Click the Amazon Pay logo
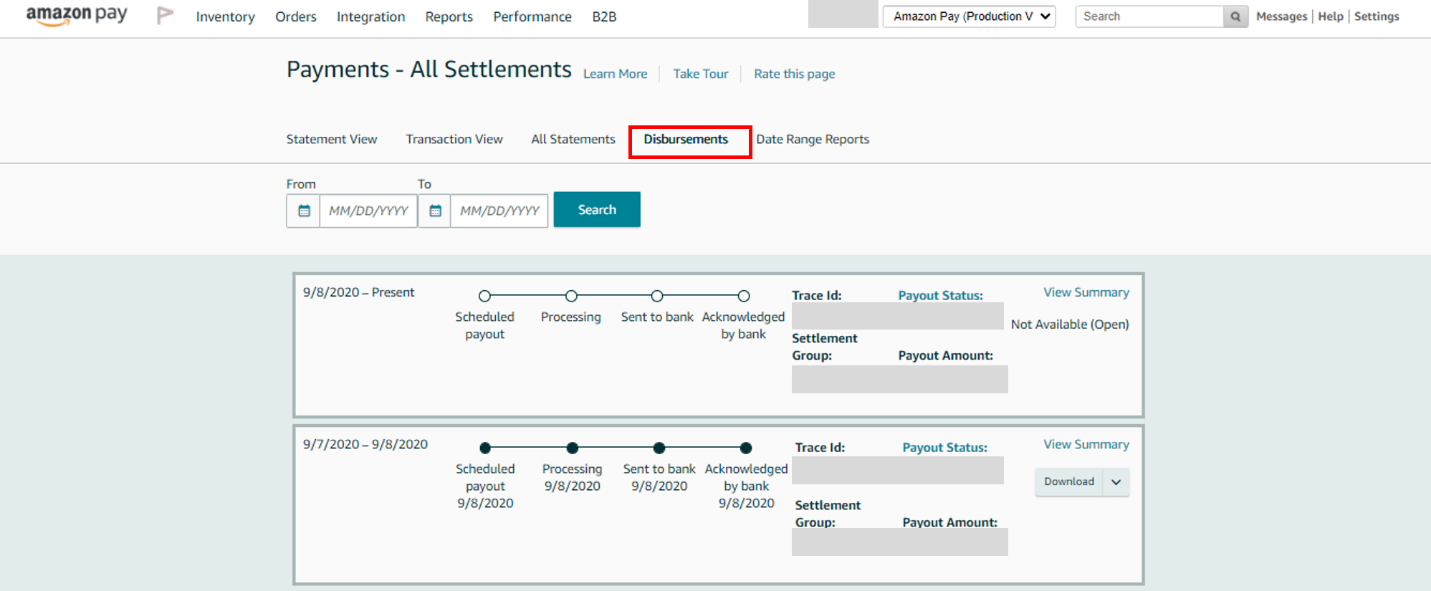The width and height of the screenshot is (1431, 591). coord(76,17)
